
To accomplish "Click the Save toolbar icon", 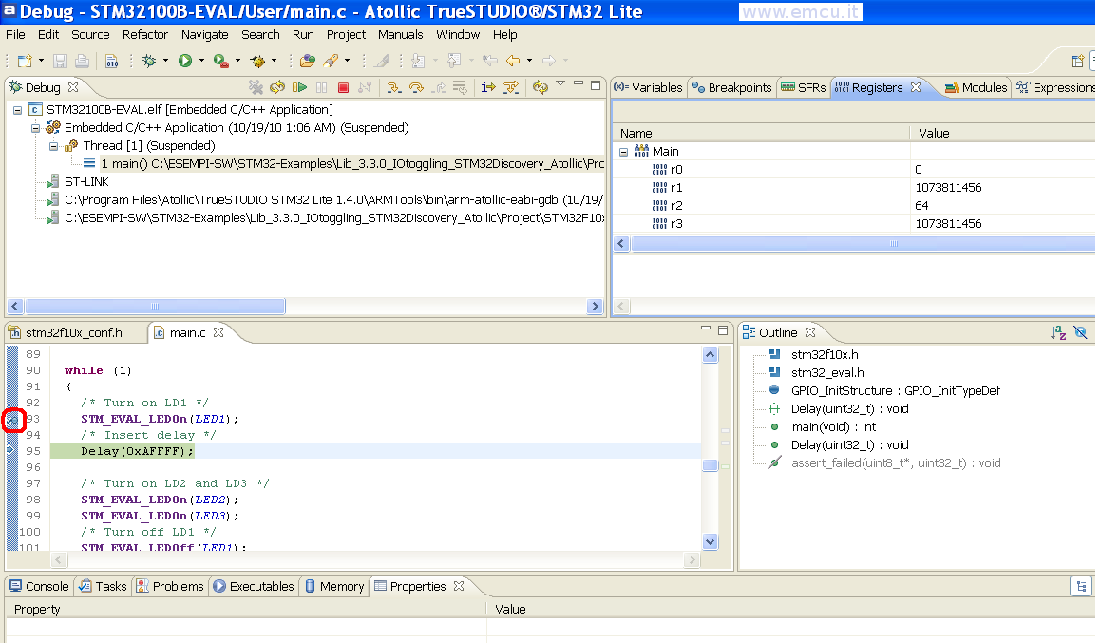I will coord(60,61).
